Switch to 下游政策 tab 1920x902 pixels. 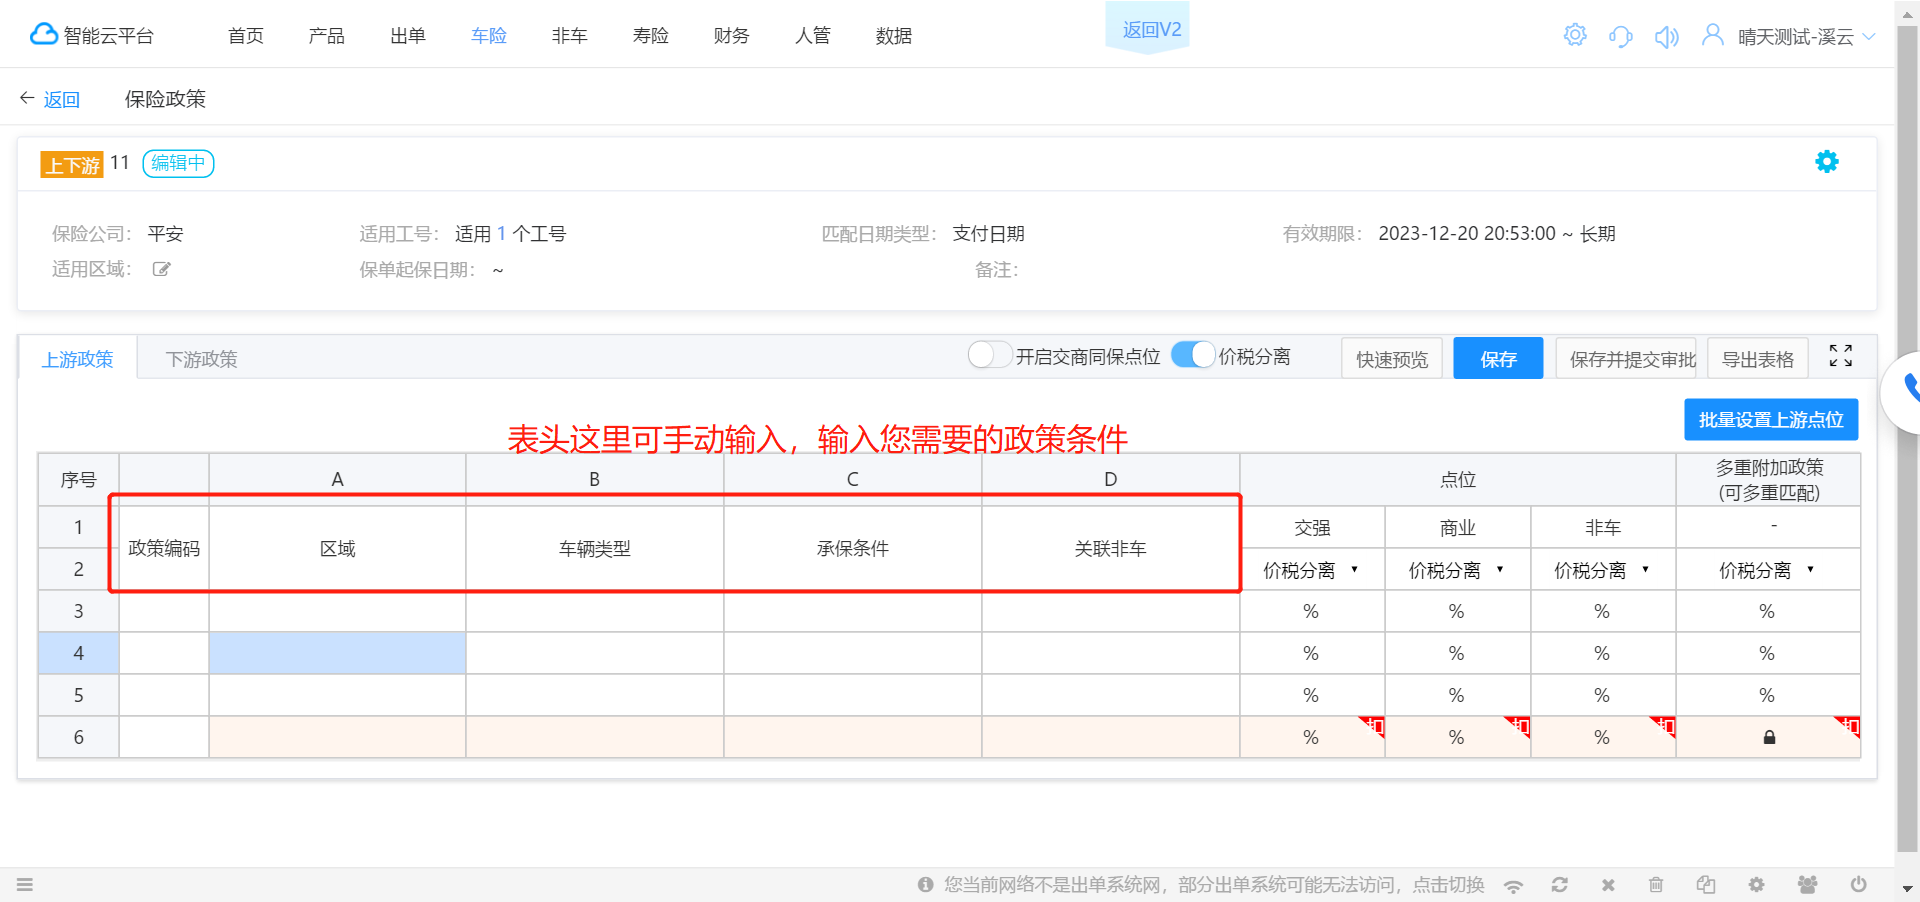coord(202,359)
